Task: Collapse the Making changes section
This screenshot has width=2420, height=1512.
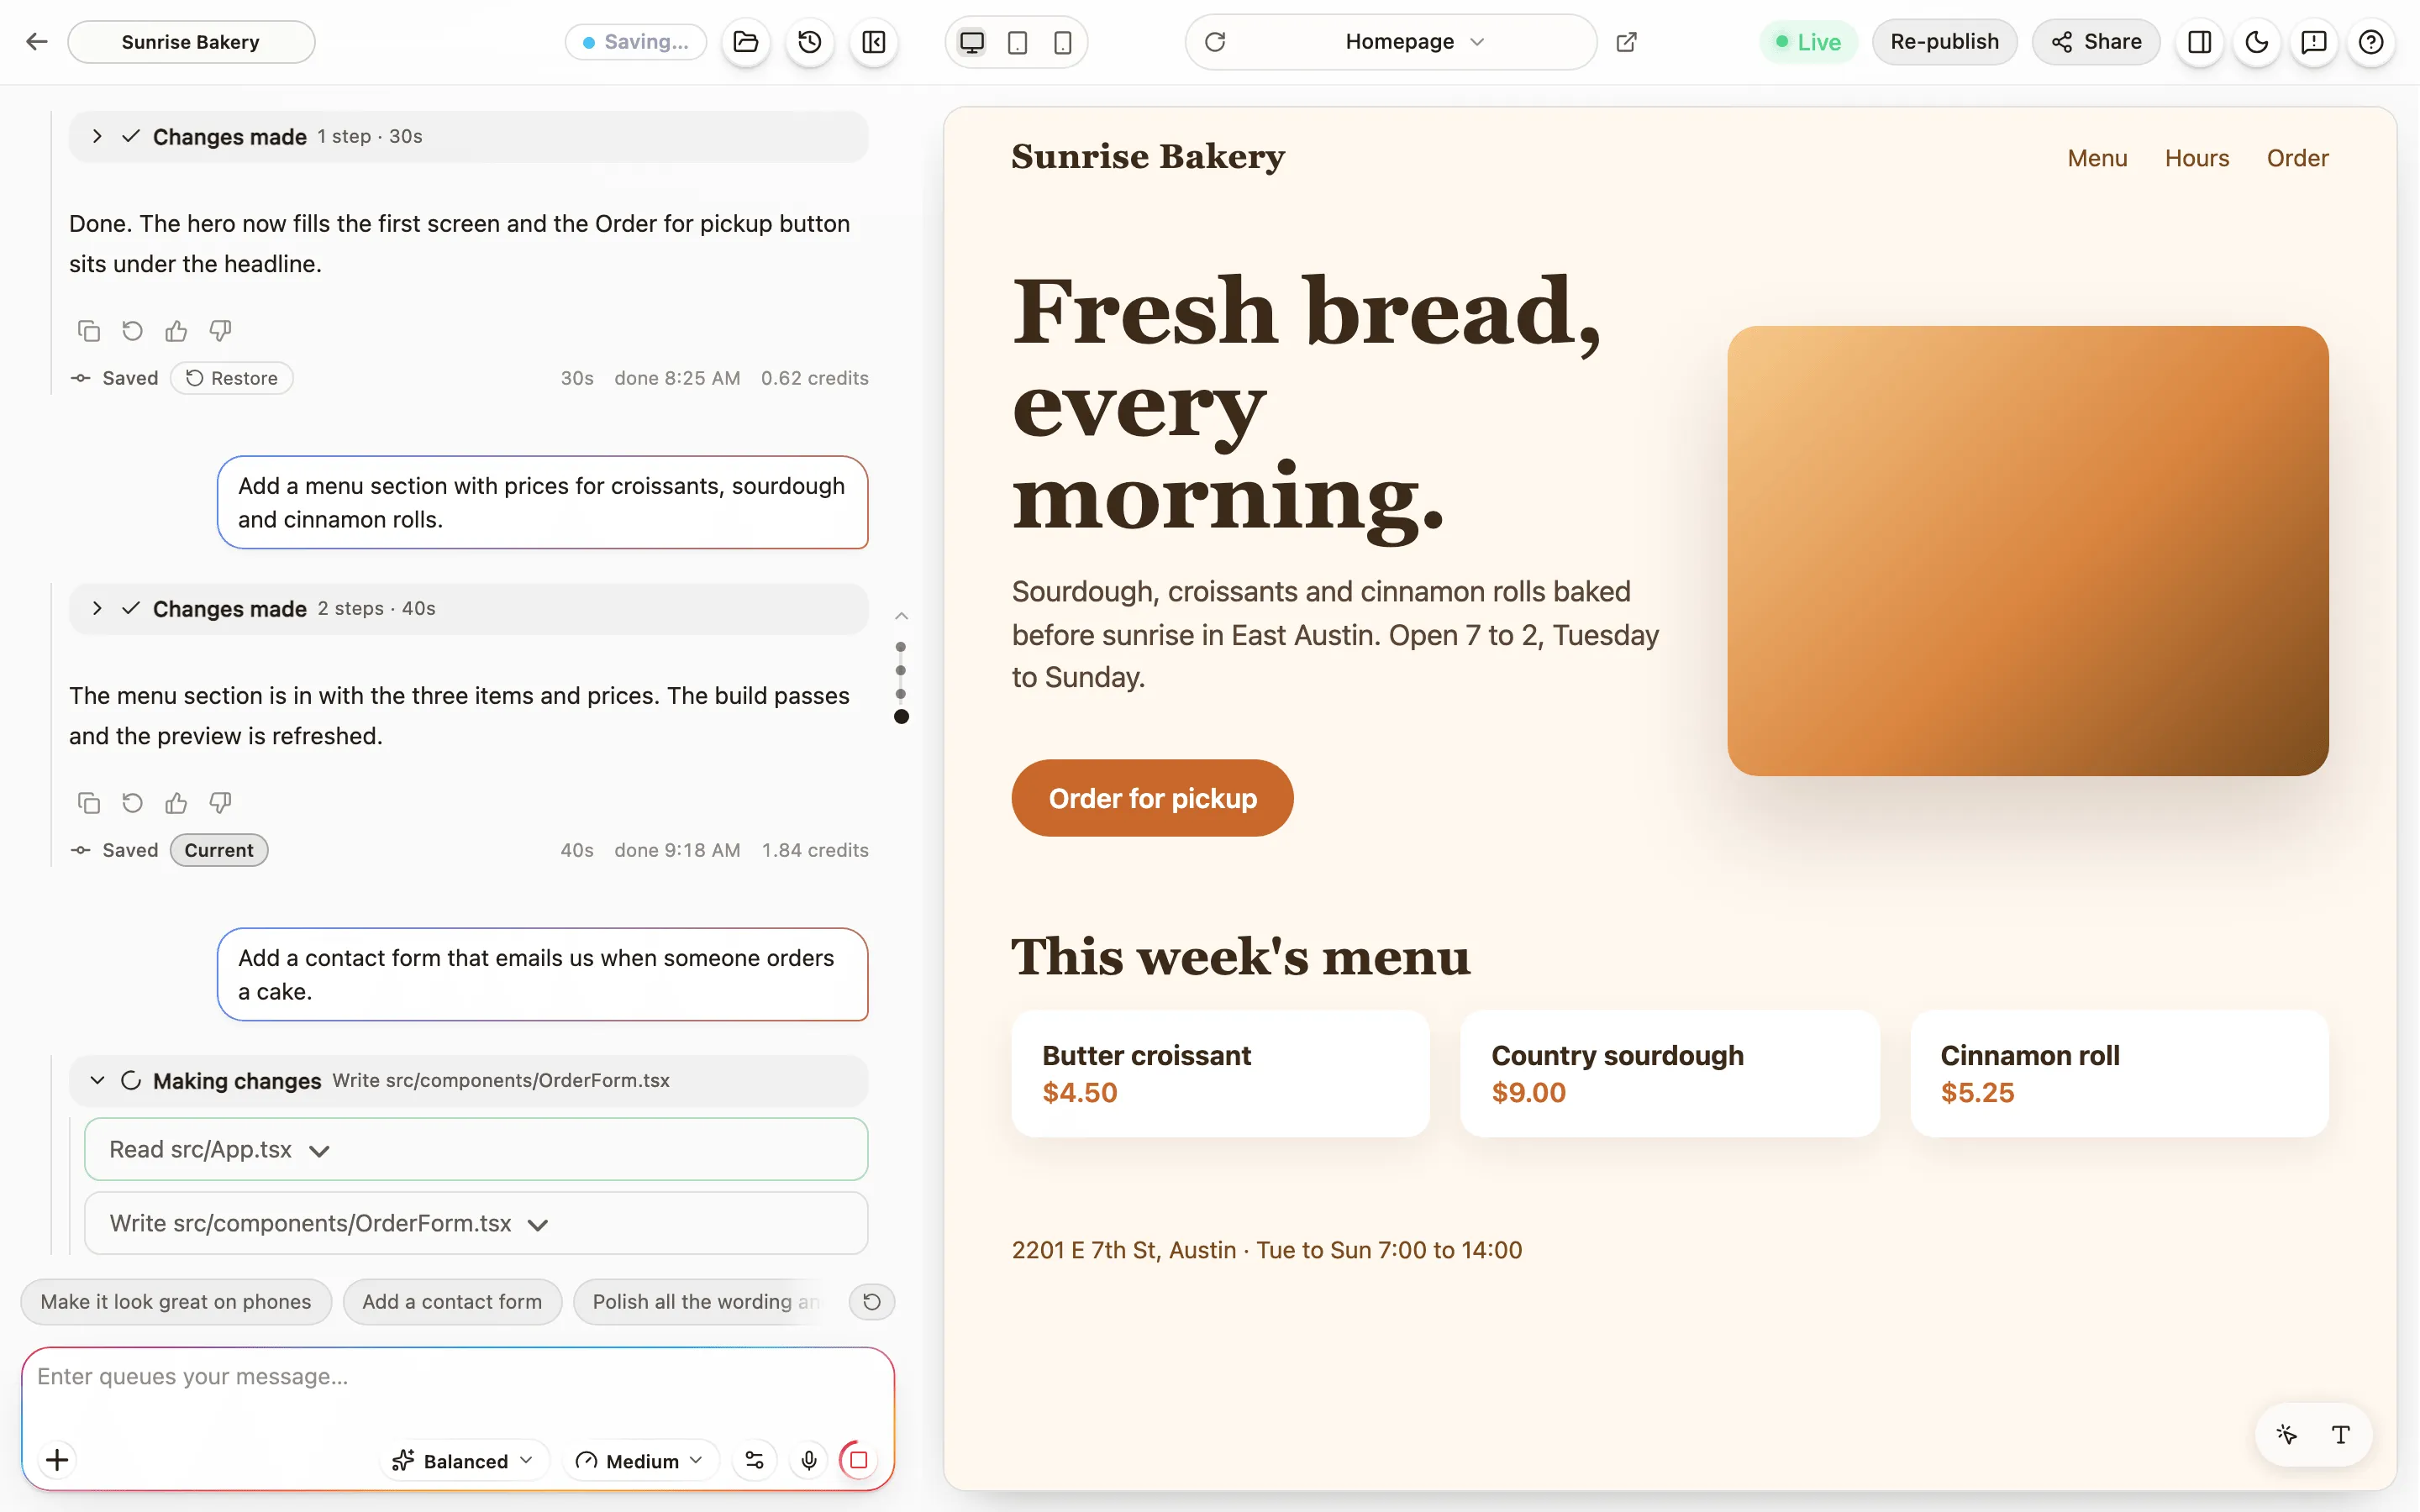Action: point(468,1080)
